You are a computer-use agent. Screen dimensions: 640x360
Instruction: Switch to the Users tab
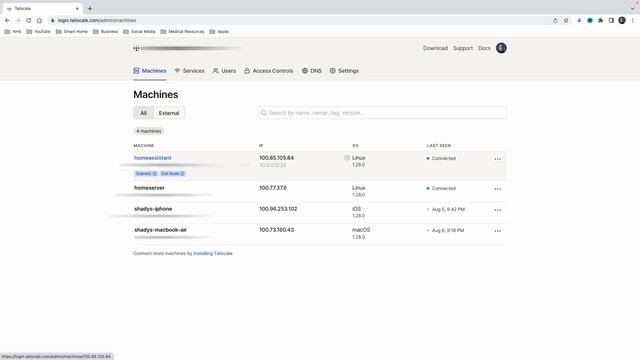224,71
